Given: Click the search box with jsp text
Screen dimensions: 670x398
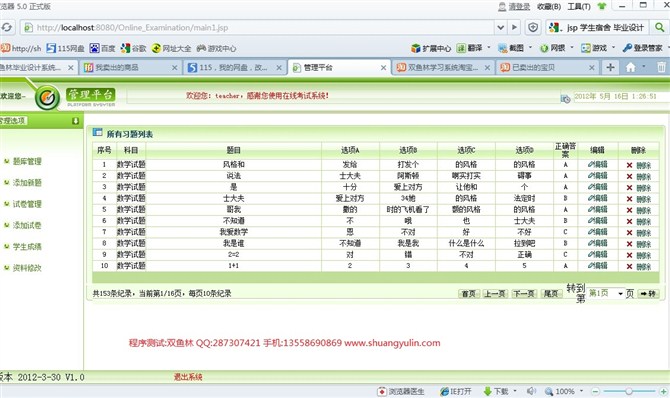Looking at the screenshot, I should pos(597,28).
